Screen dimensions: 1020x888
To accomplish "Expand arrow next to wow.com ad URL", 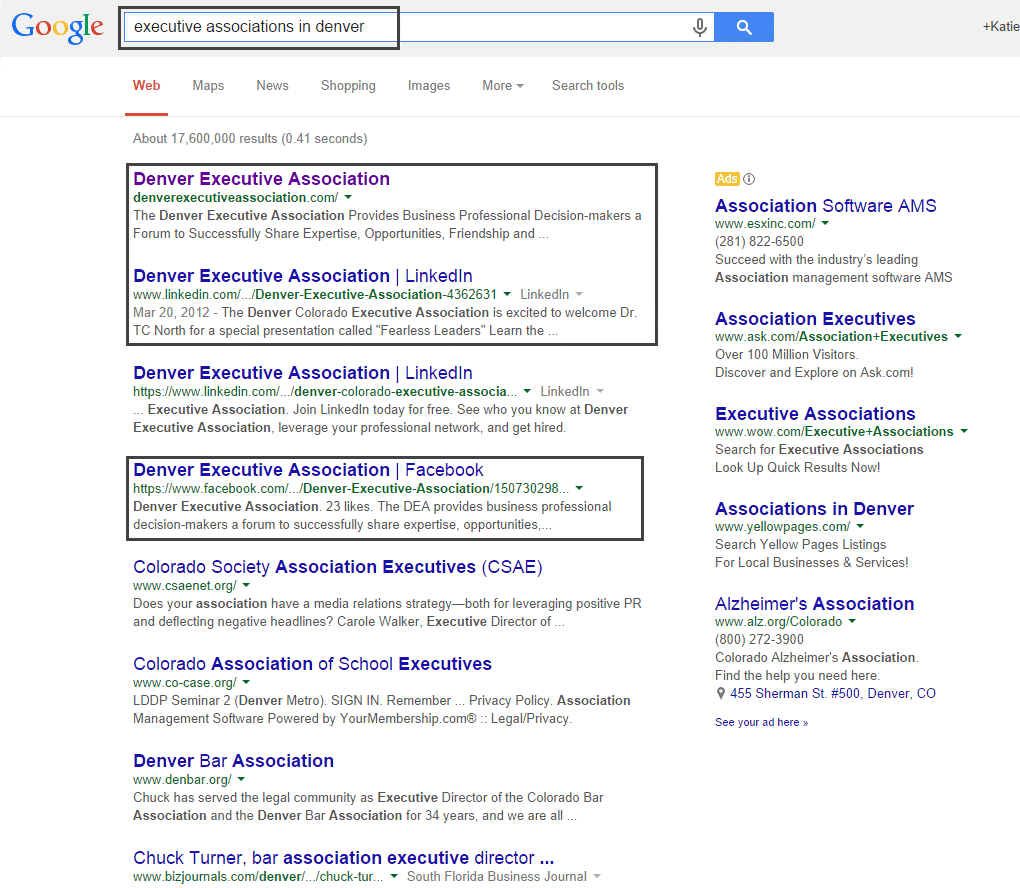I will 963,431.
